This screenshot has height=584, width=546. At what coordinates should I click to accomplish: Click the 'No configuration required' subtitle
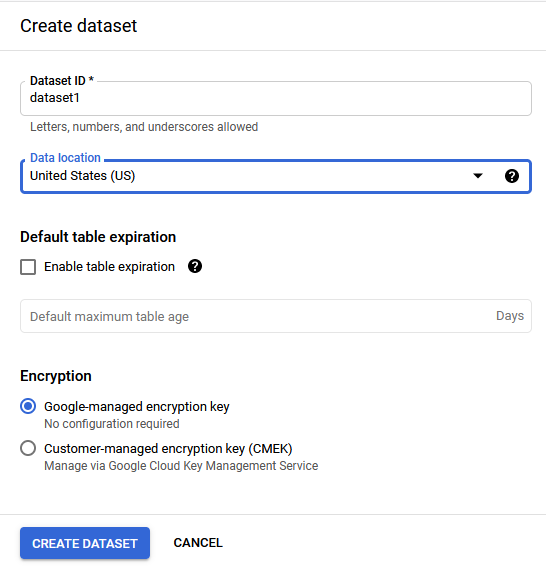click(112, 424)
